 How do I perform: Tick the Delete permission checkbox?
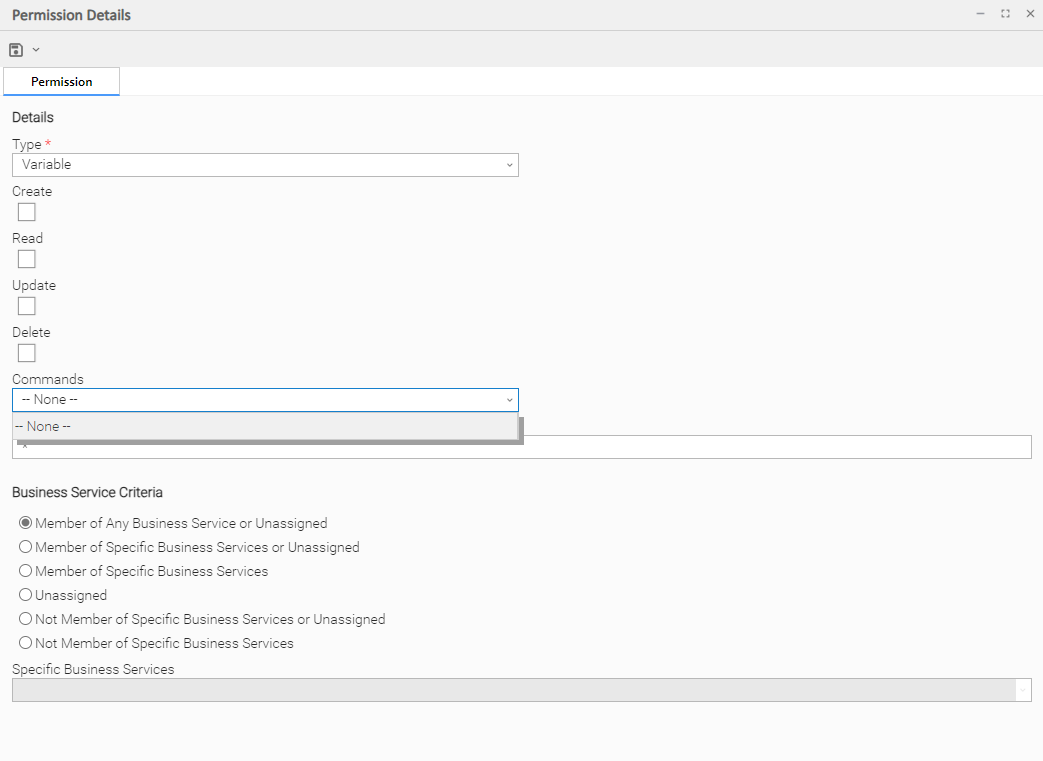pyautogui.click(x=27, y=353)
